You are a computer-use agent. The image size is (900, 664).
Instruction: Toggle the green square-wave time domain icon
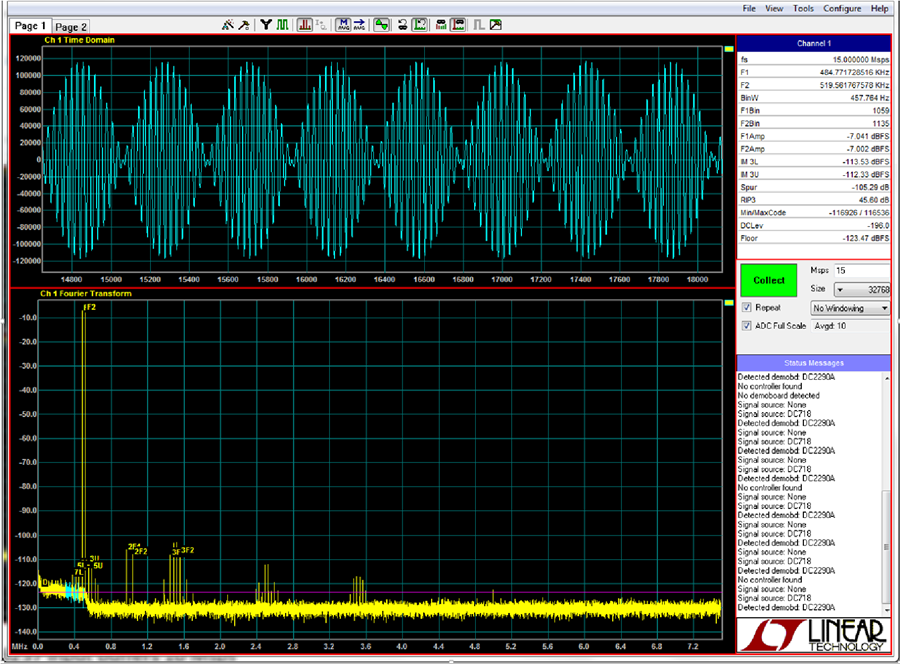pyautogui.click(x=282, y=25)
